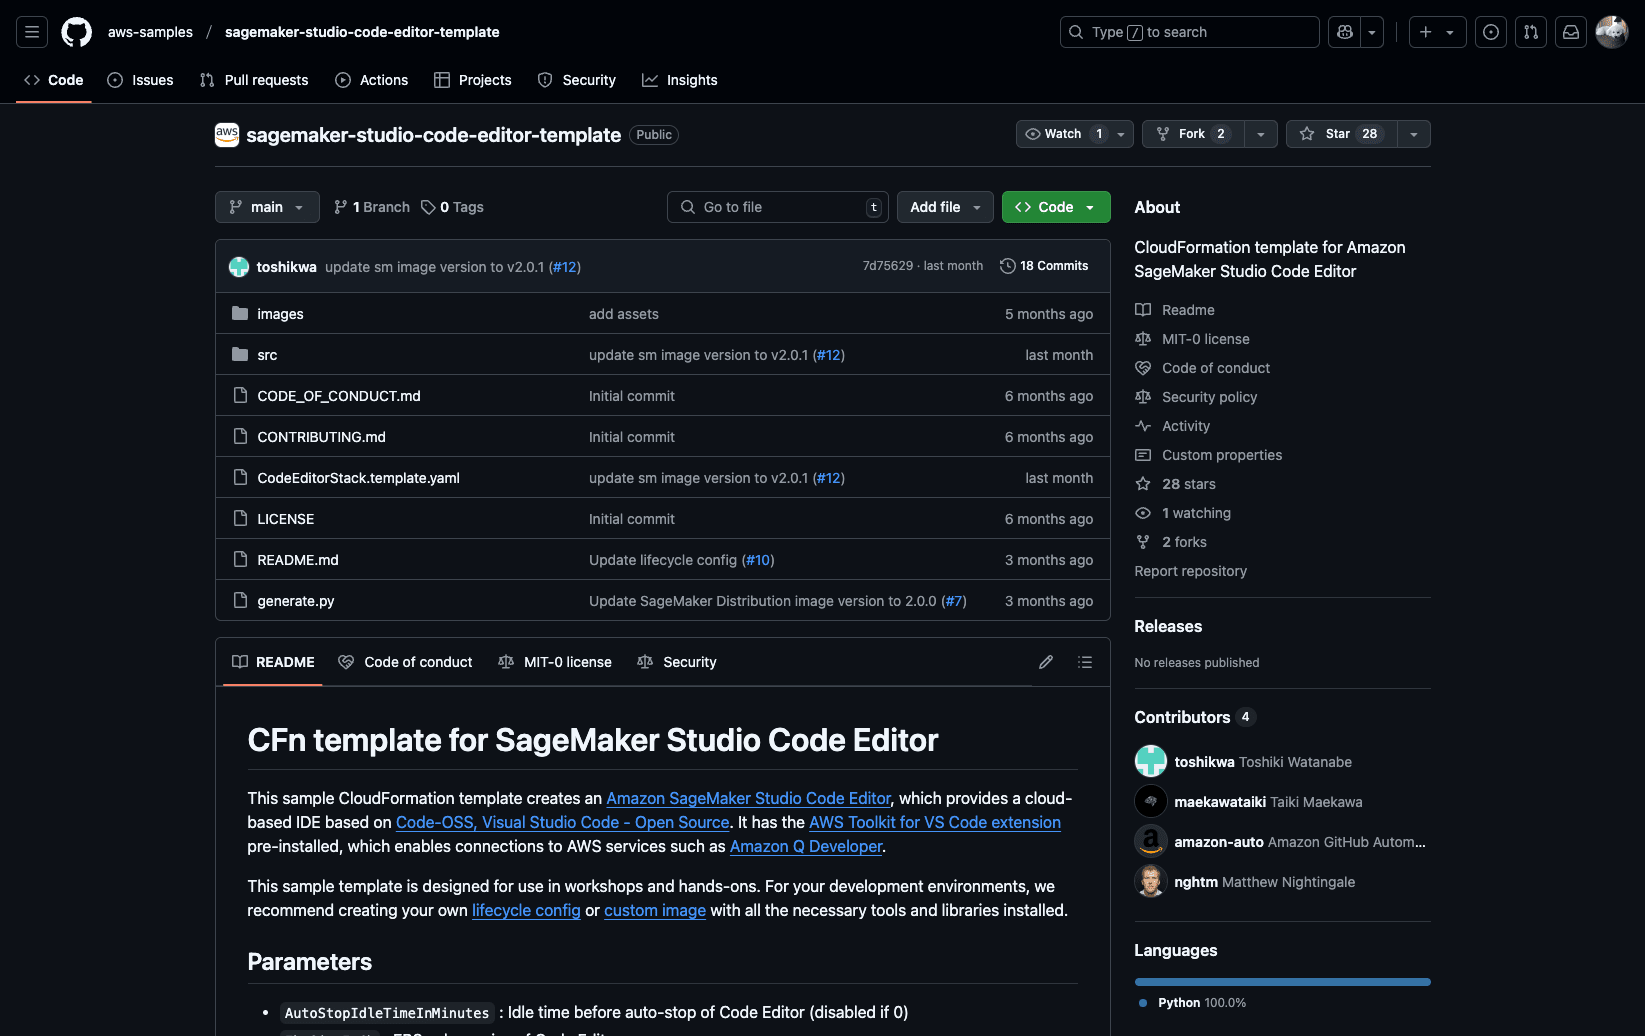
Task: Open MIT-0 license link in About
Action: tap(1192, 339)
